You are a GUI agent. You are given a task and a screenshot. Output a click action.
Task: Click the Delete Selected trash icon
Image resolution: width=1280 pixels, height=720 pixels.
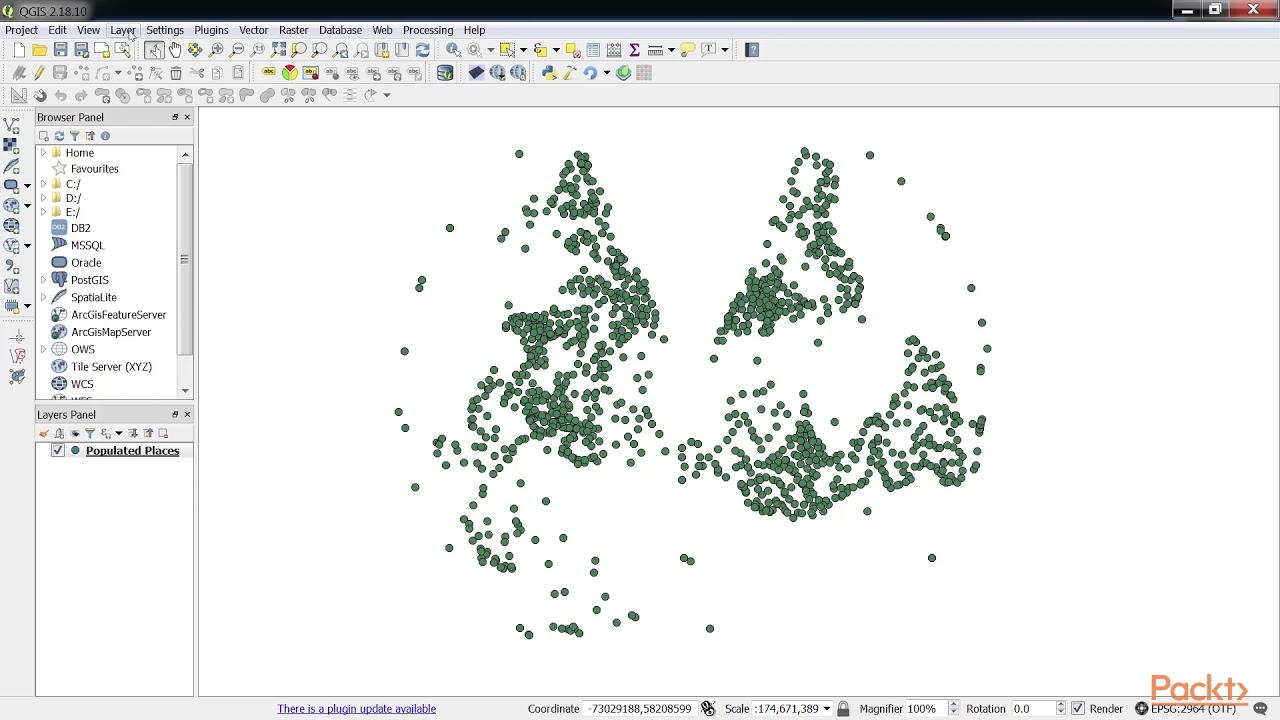[176, 73]
